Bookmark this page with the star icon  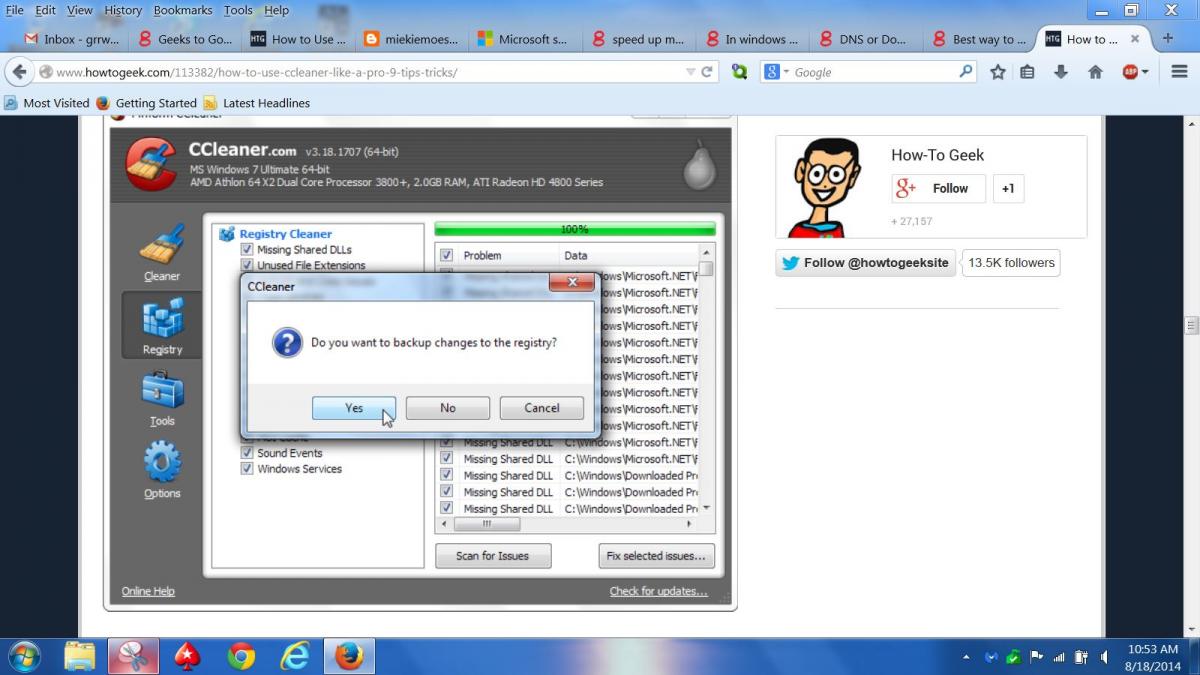click(x=998, y=72)
